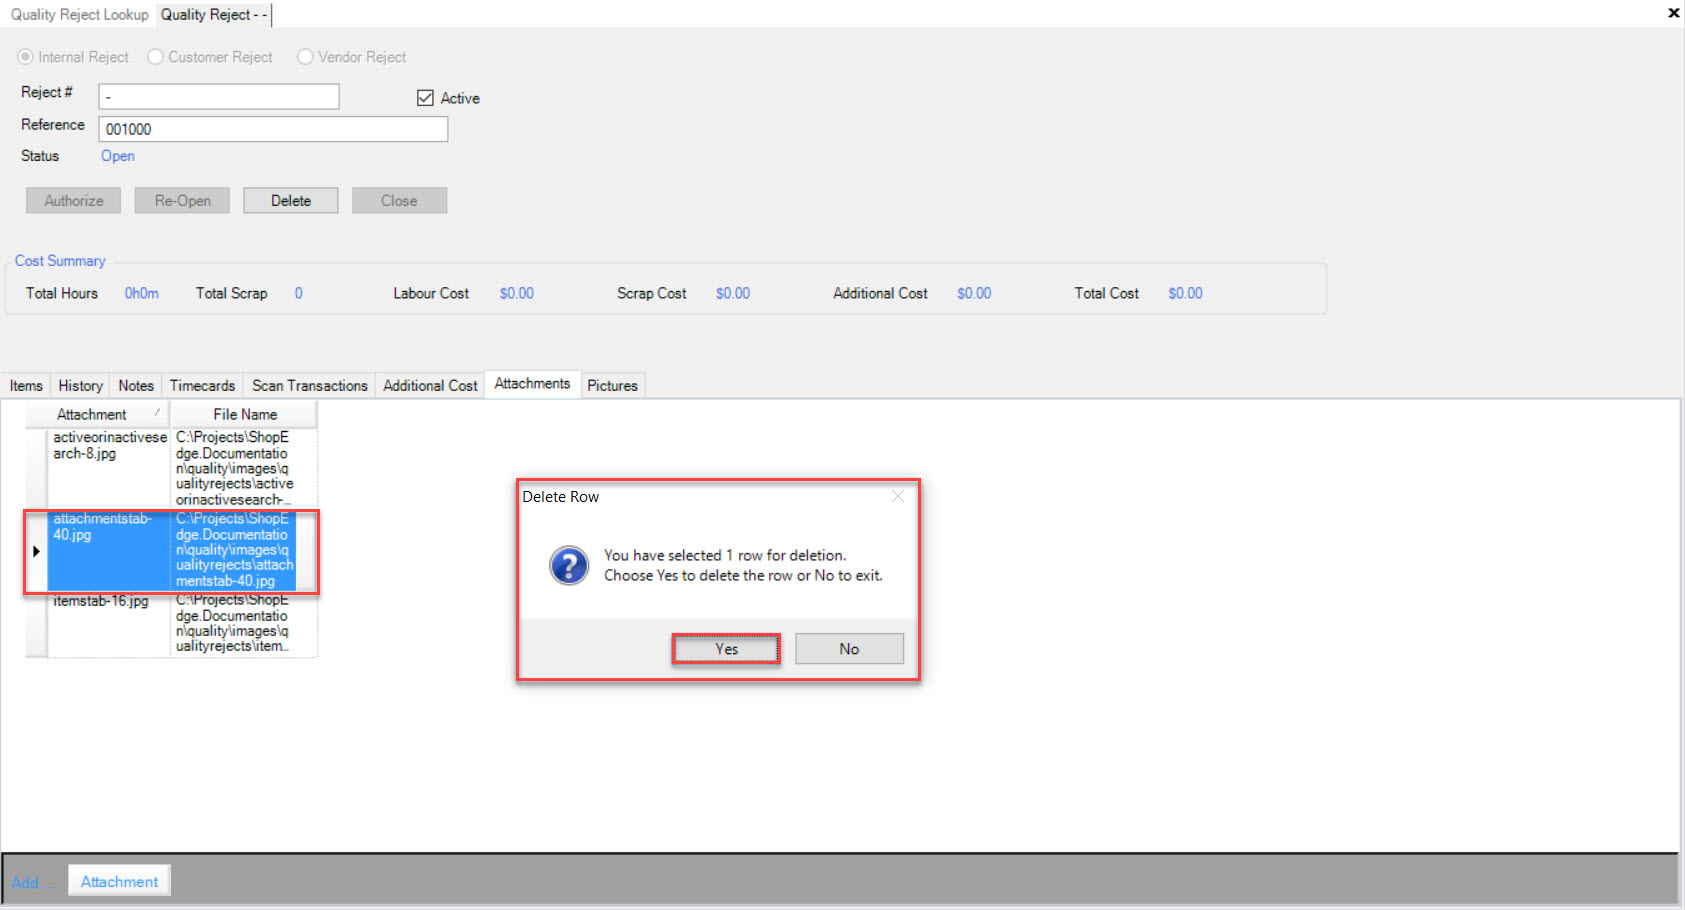Select the Quality Reject - - tab
The width and height of the screenshot is (1685, 910).
tap(213, 14)
